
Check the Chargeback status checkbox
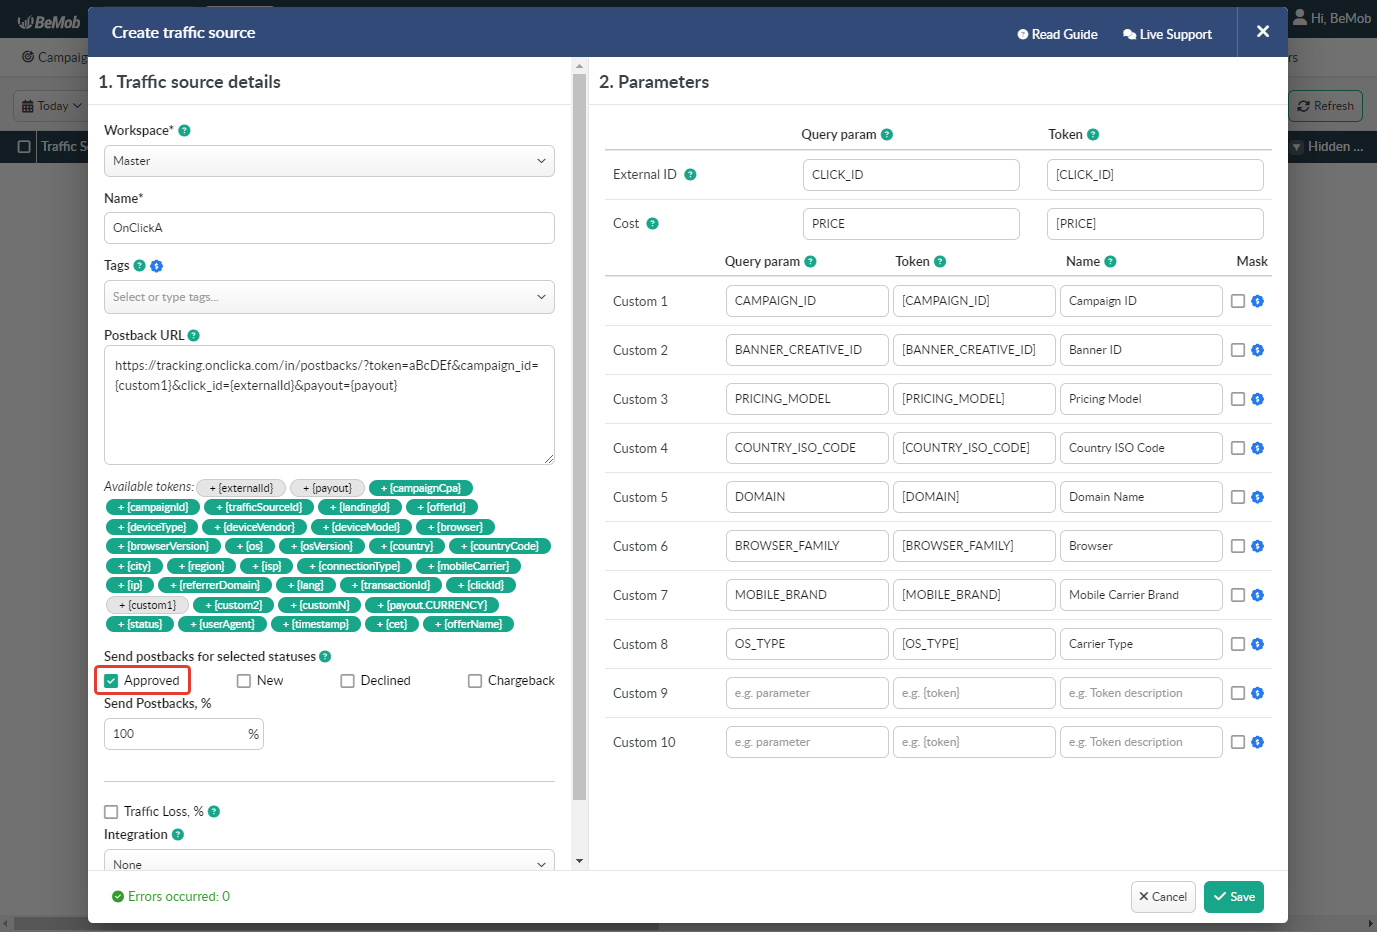pos(475,680)
